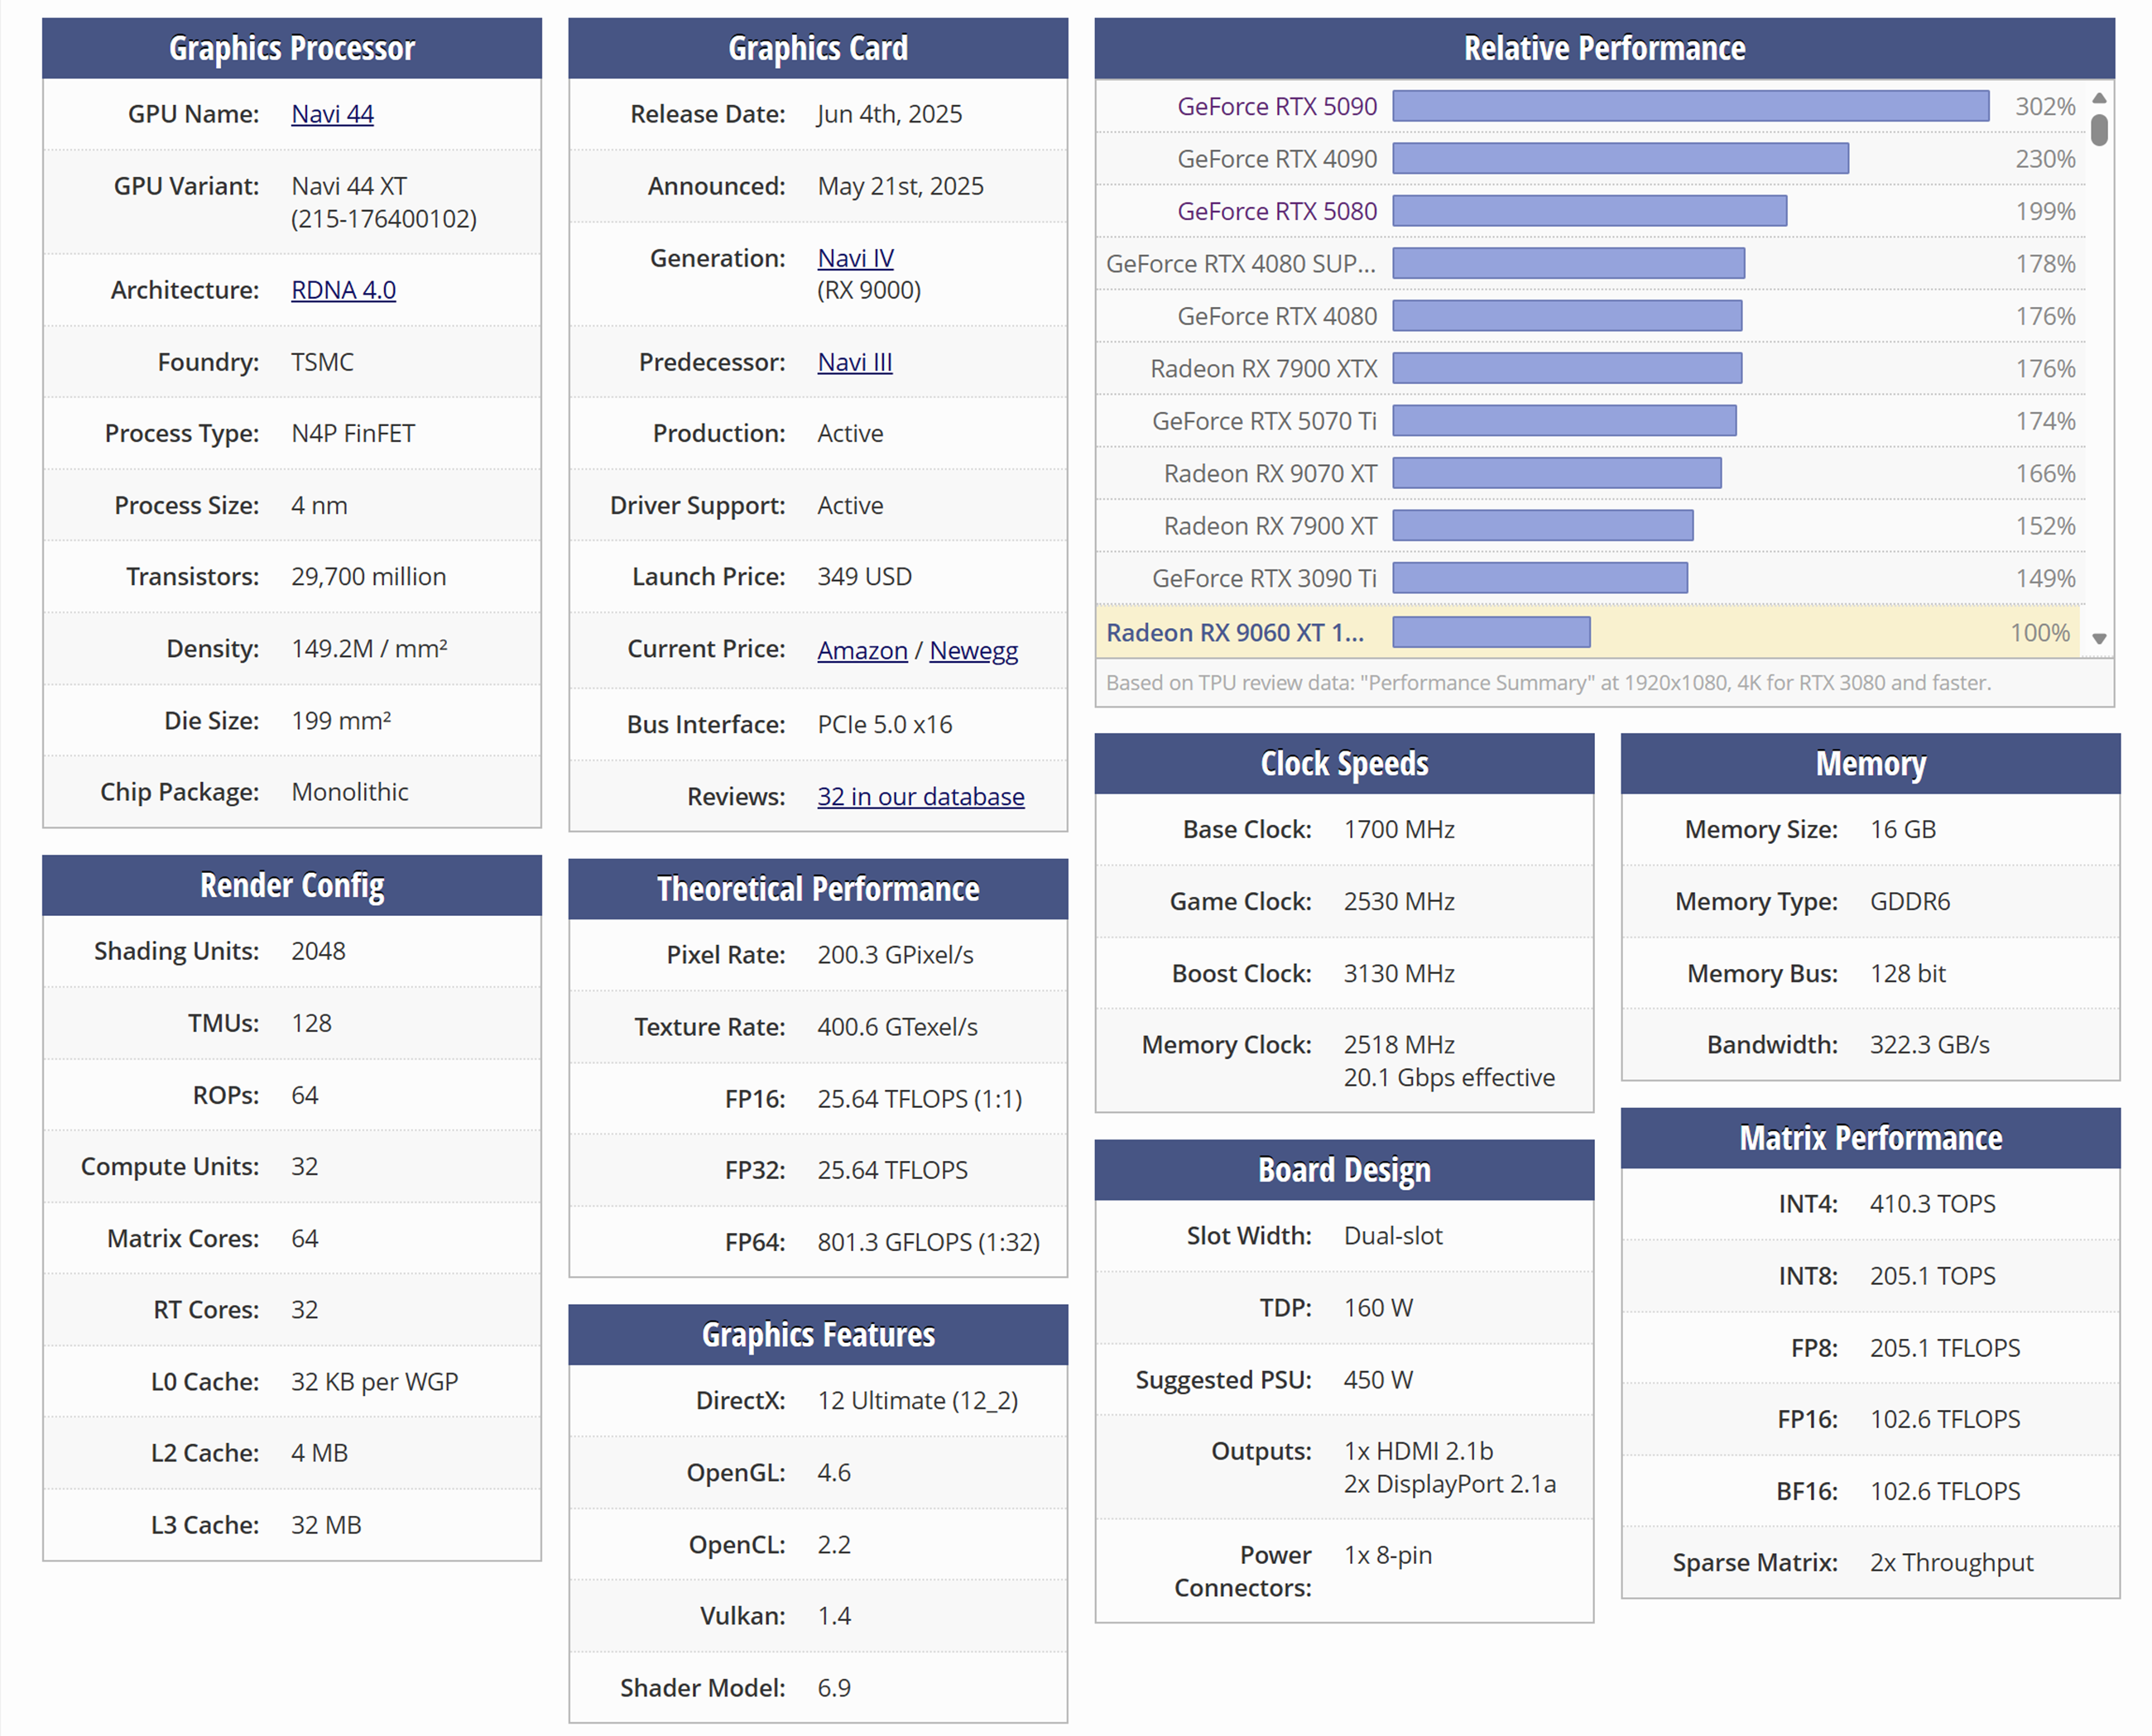Follow the Navi IV generation link
Viewport: 2152px width, 1736px height.
pos(855,258)
